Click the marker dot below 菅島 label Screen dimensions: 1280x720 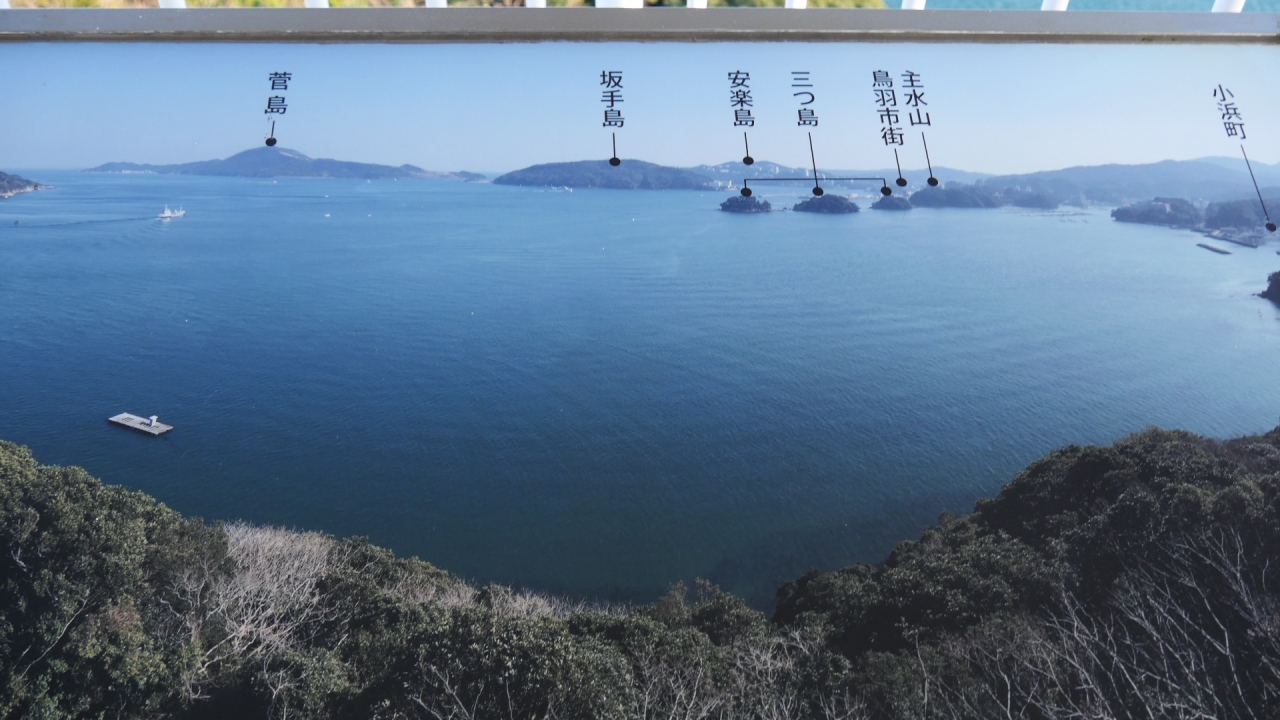[x=270, y=142]
